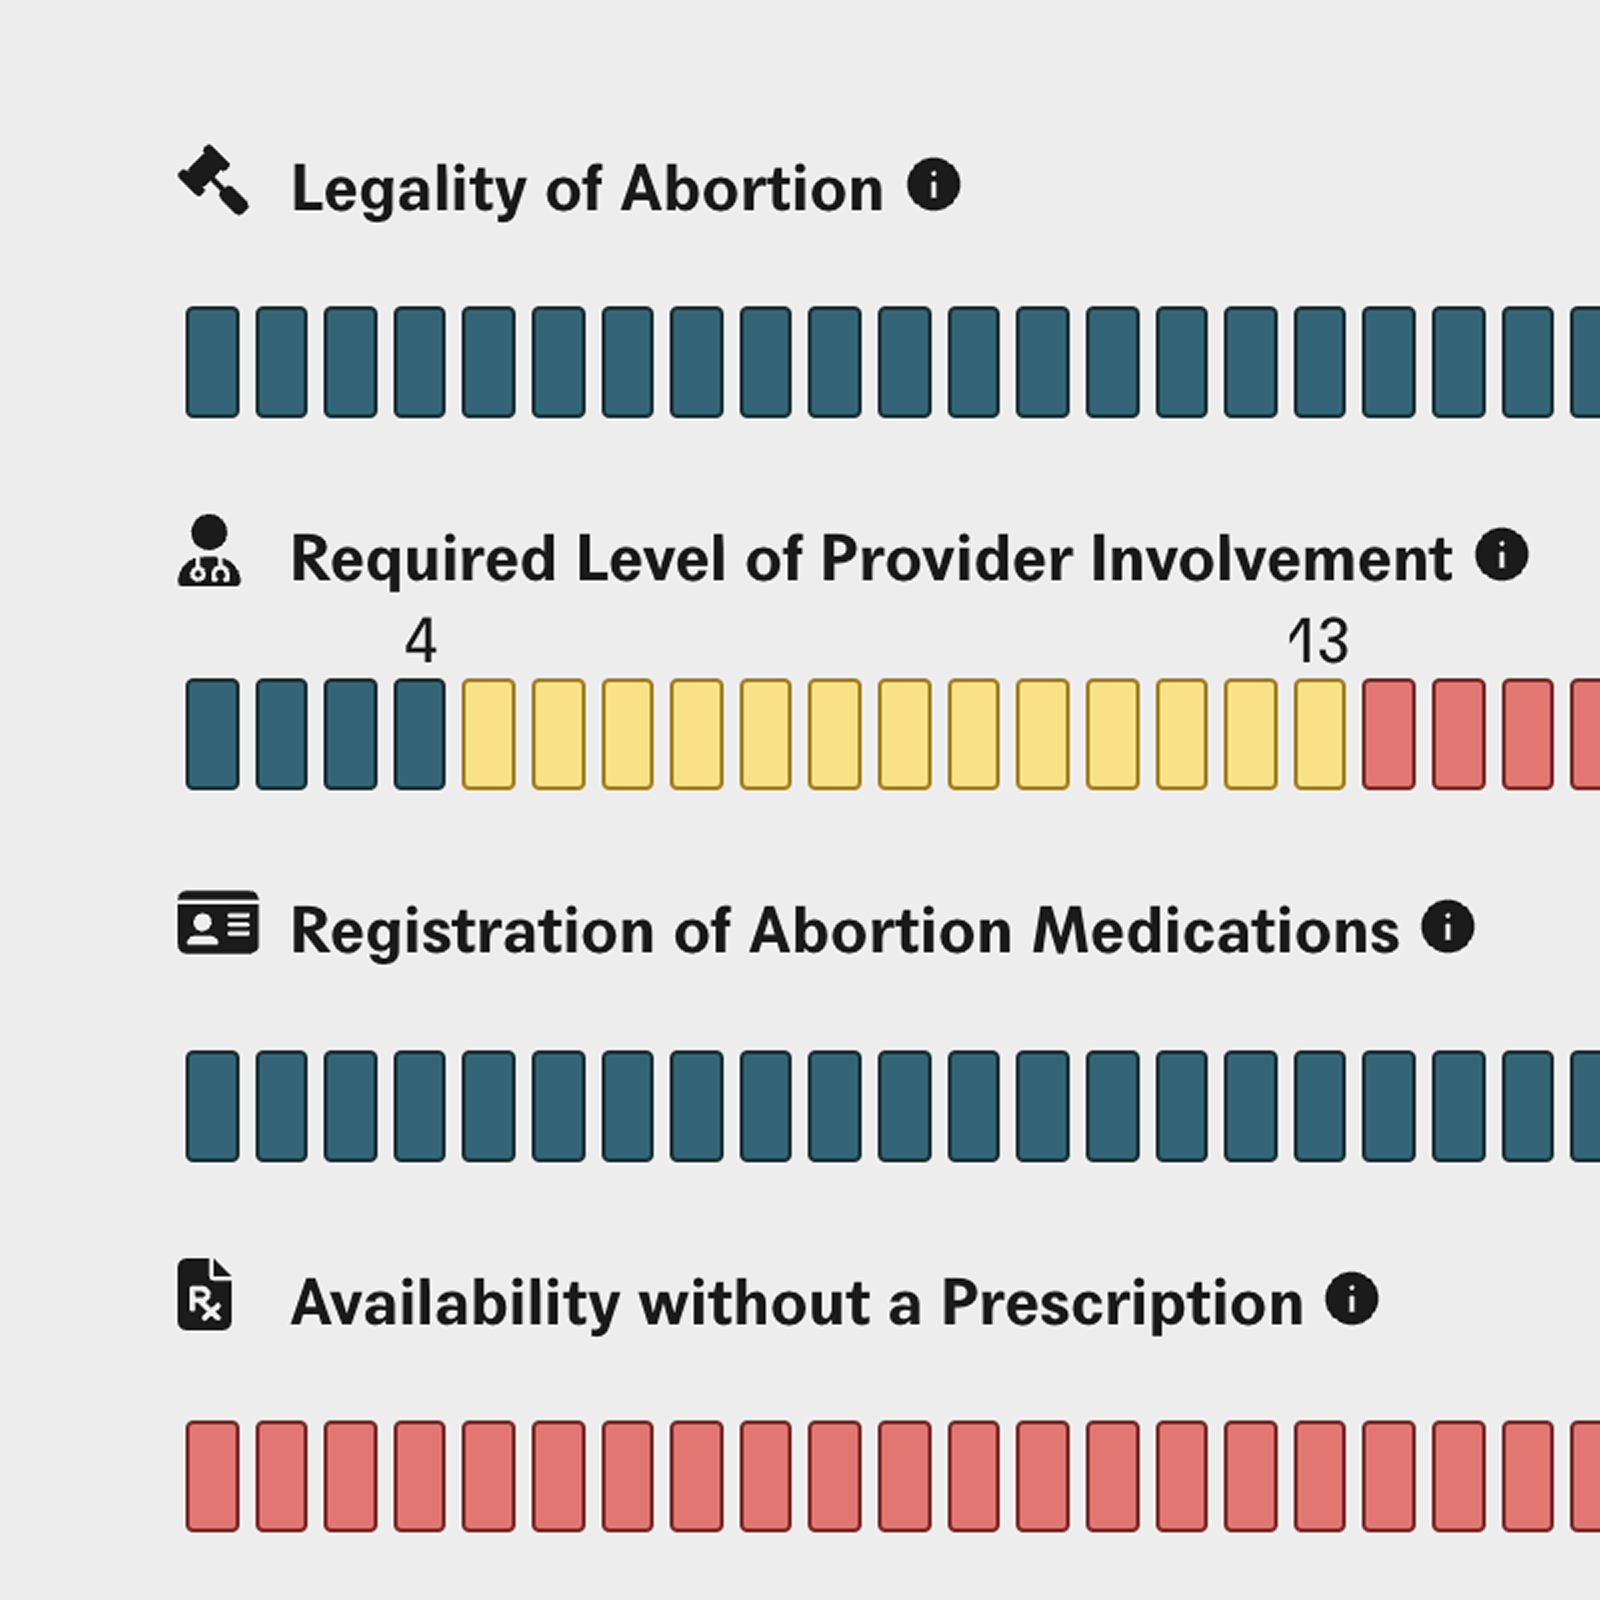Select the Required Level of Provider Involvement heading
The width and height of the screenshot is (1600, 1600).
pyautogui.click(x=871, y=558)
